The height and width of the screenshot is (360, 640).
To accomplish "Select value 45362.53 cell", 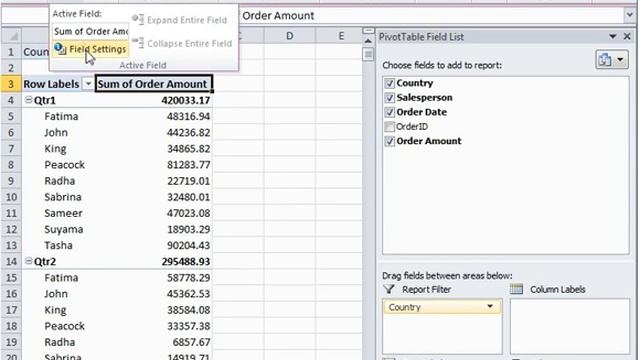I will click(x=153, y=294).
